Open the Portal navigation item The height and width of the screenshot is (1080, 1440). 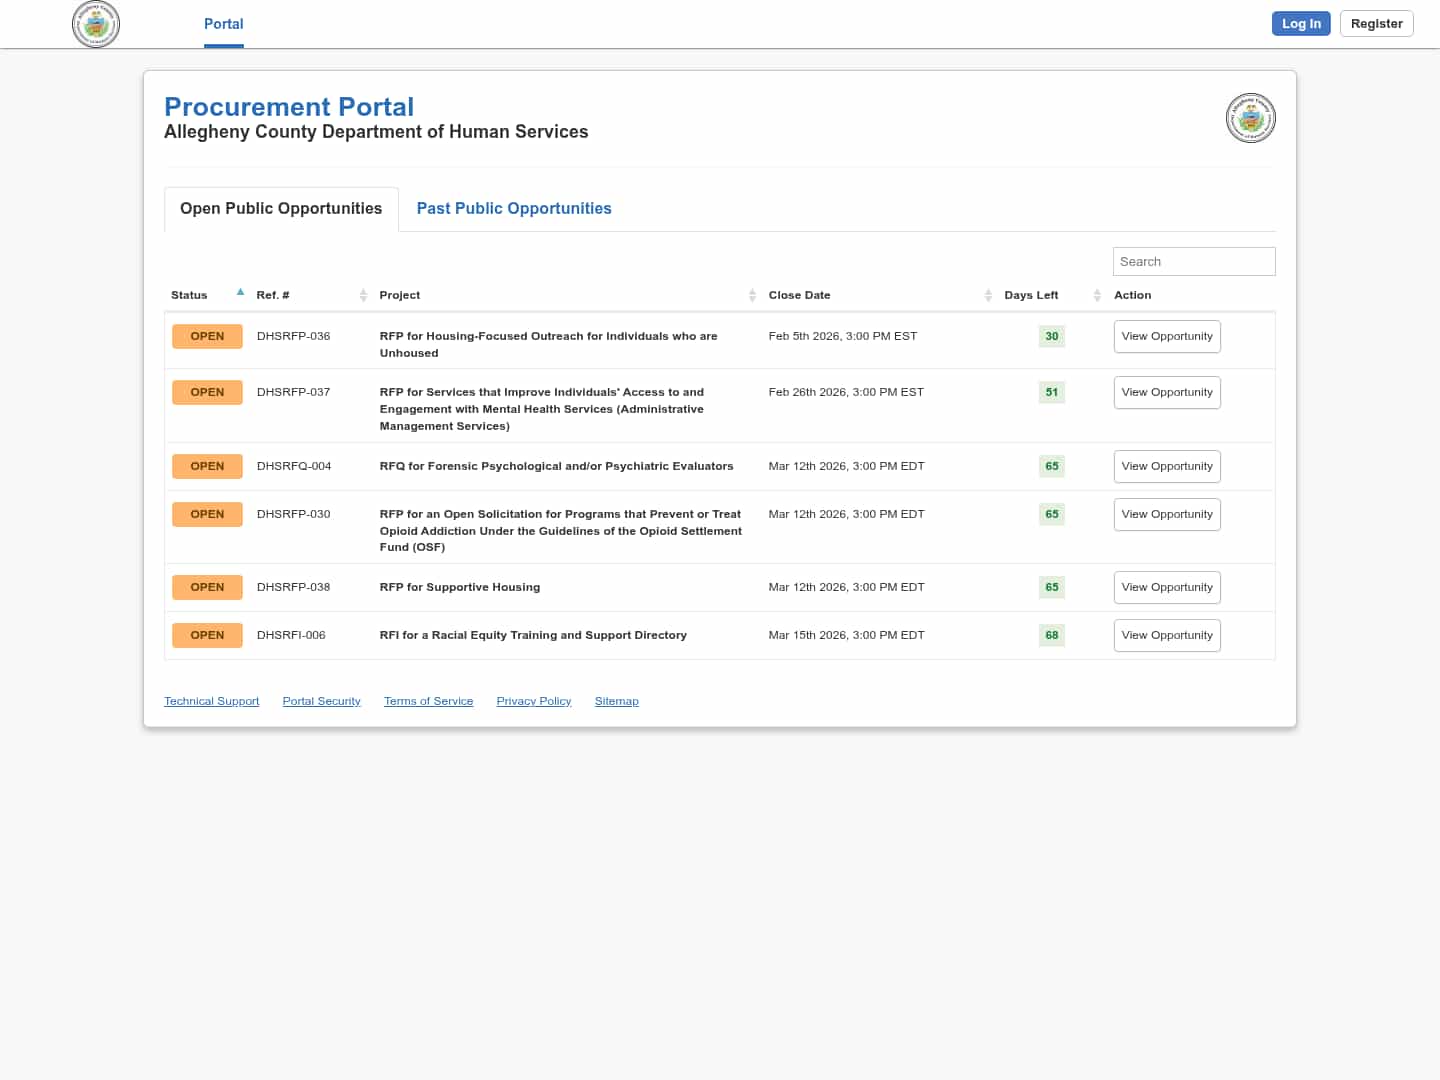tap(223, 24)
